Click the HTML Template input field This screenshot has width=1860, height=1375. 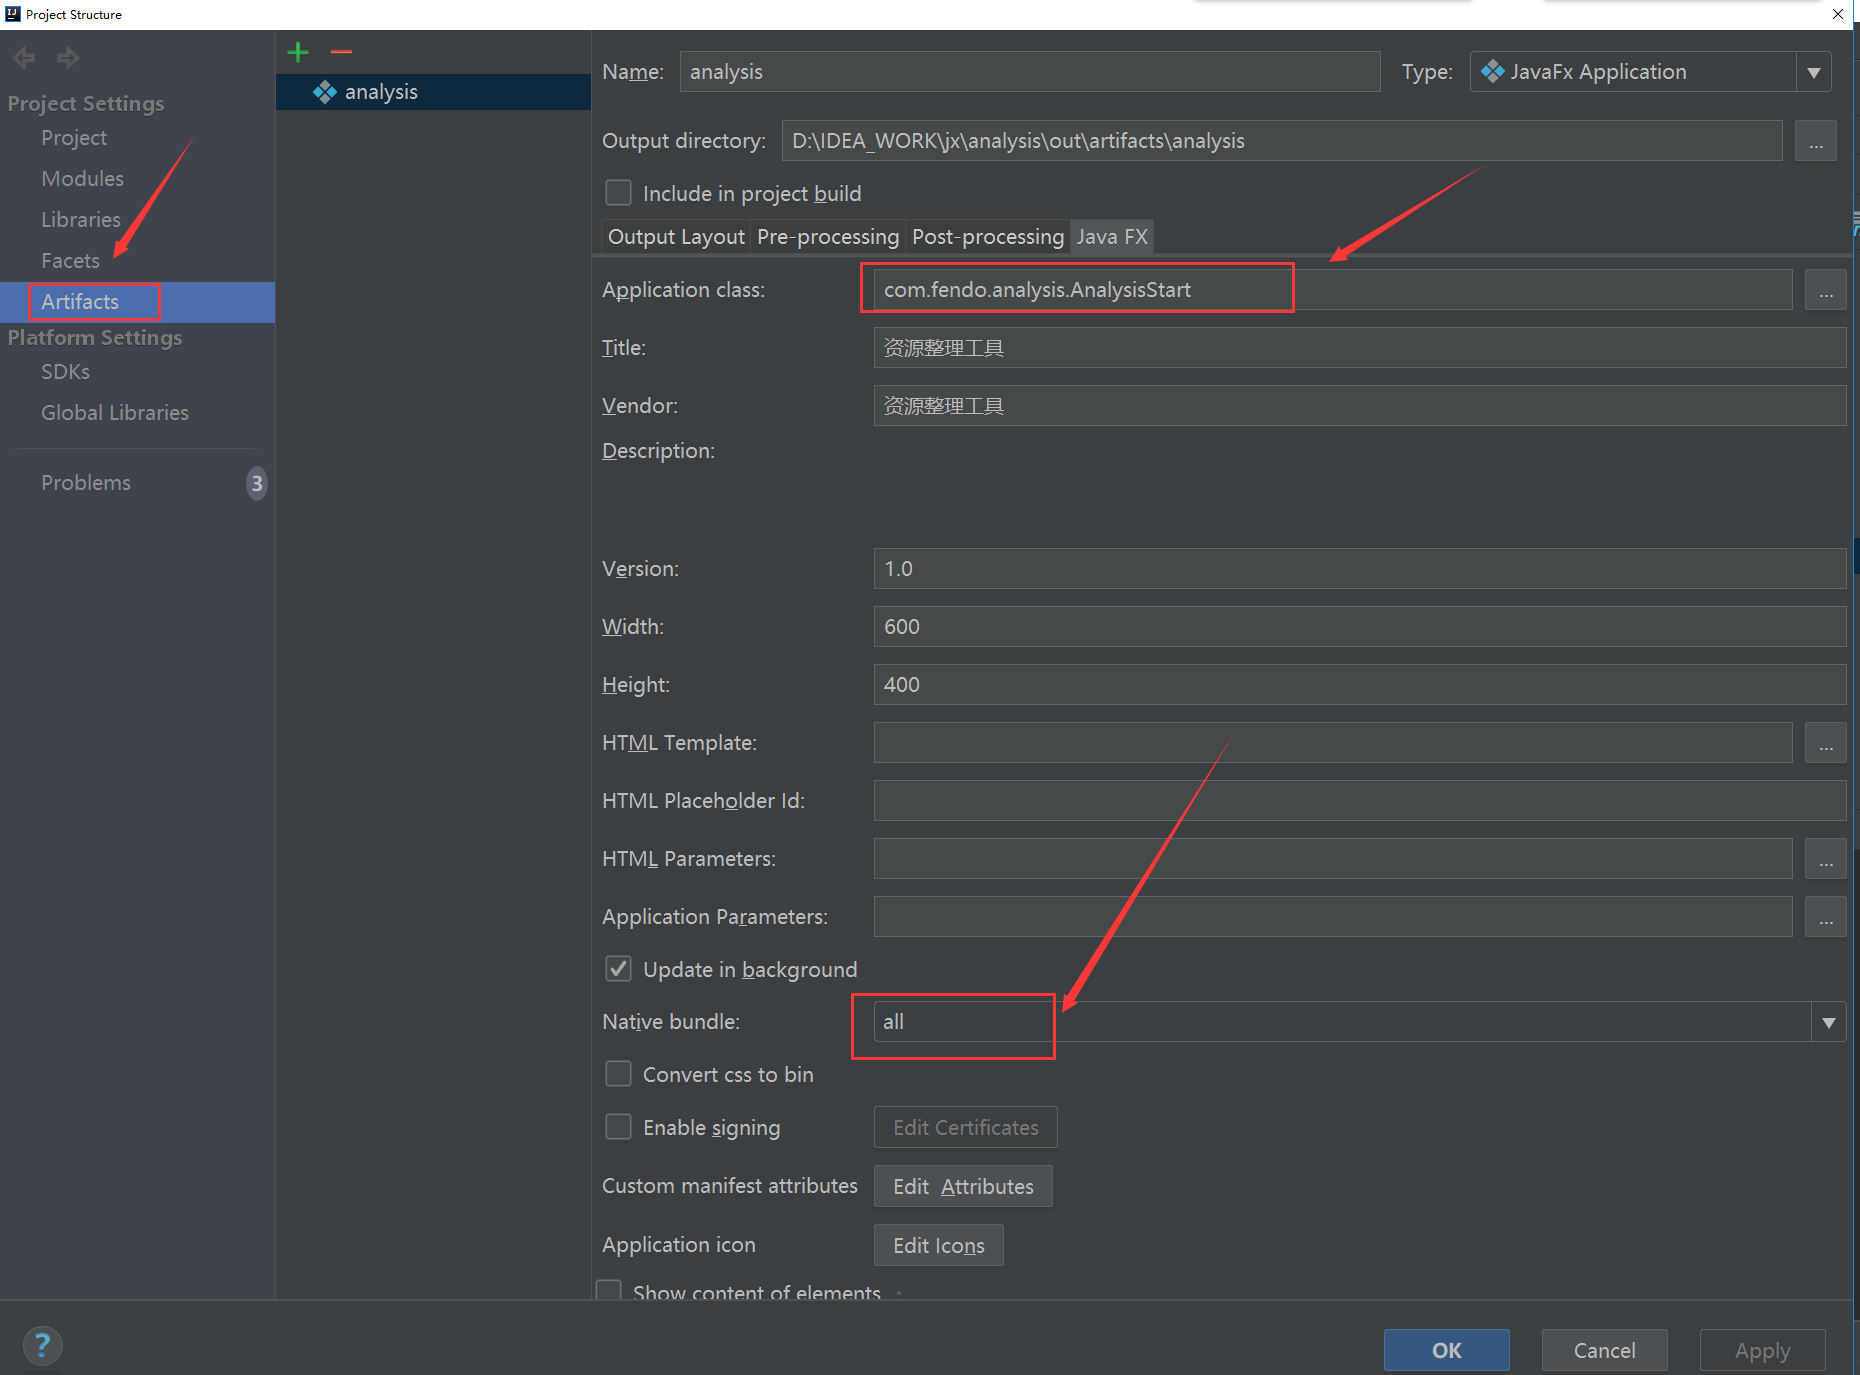pyautogui.click(x=1333, y=743)
